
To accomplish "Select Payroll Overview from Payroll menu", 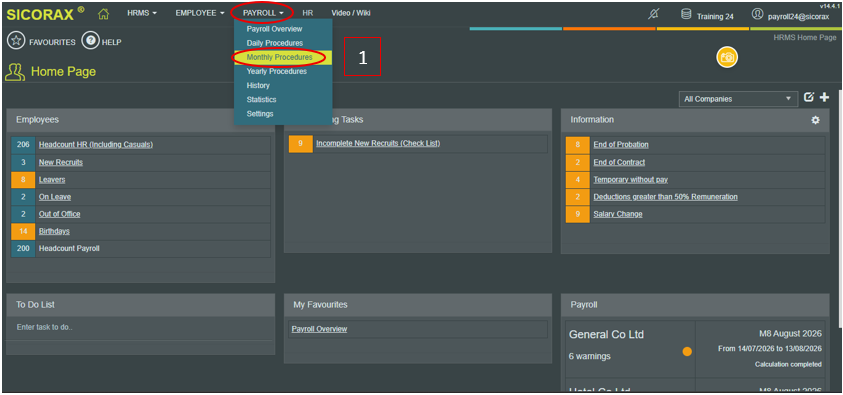I will tap(274, 29).
